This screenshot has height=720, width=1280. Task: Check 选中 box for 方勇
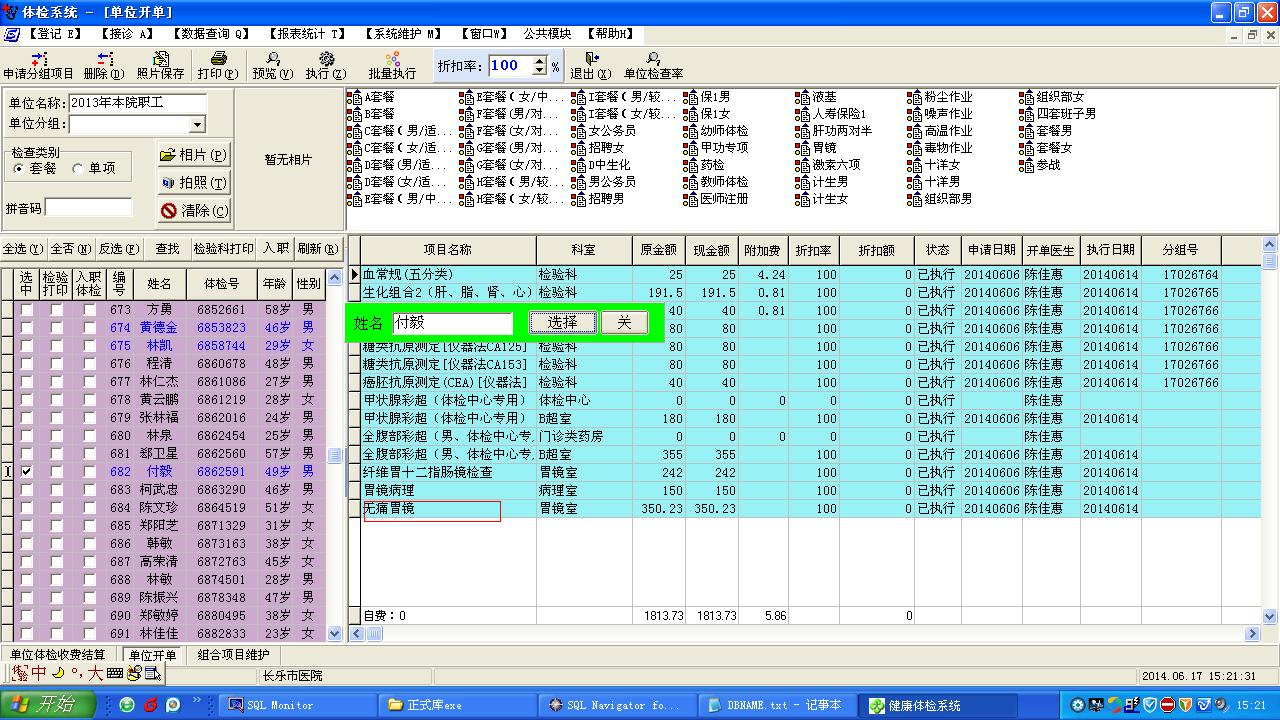26,309
